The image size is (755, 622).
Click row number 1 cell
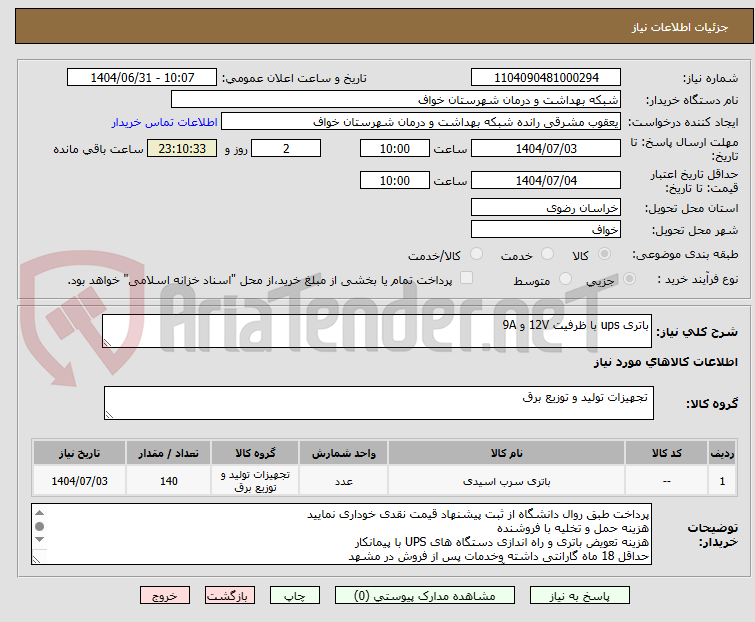722,480
